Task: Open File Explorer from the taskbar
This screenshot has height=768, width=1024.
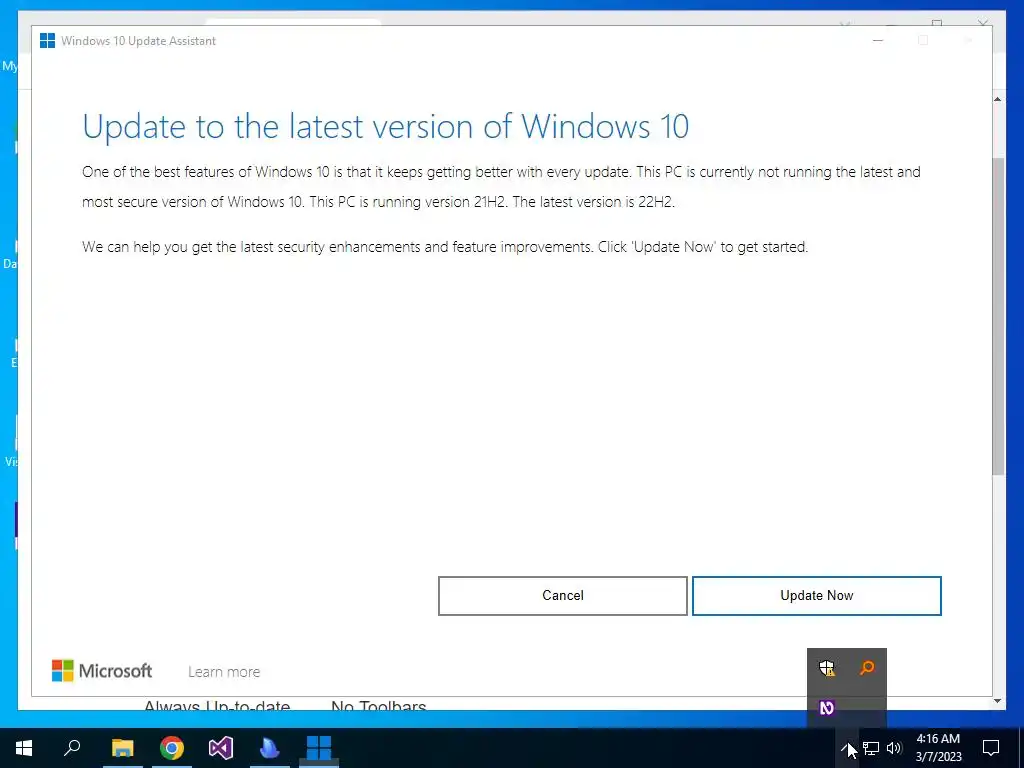Action: pyautogui.click(x=122, y=748)
